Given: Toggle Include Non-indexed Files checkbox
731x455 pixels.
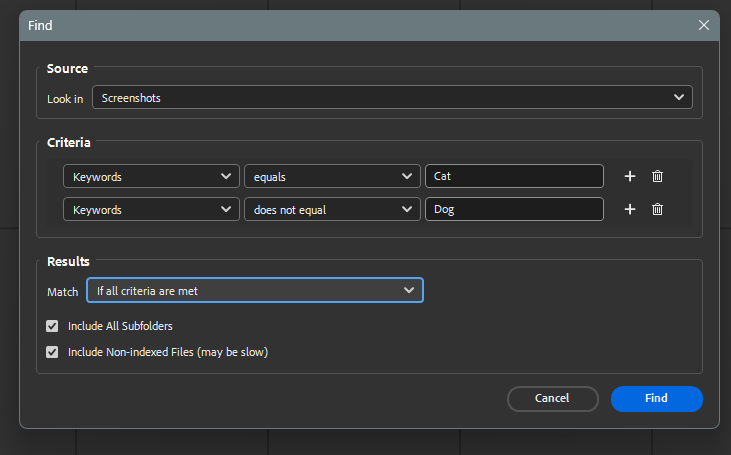Looking at the screenshot, I should coord(52,352).
